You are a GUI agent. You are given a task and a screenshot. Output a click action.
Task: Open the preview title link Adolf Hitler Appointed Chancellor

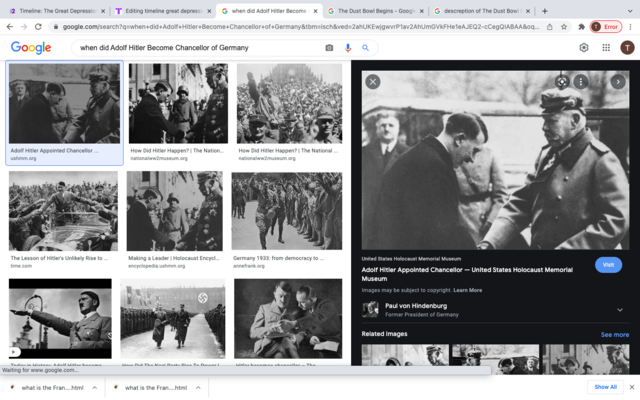pos(467,274)
